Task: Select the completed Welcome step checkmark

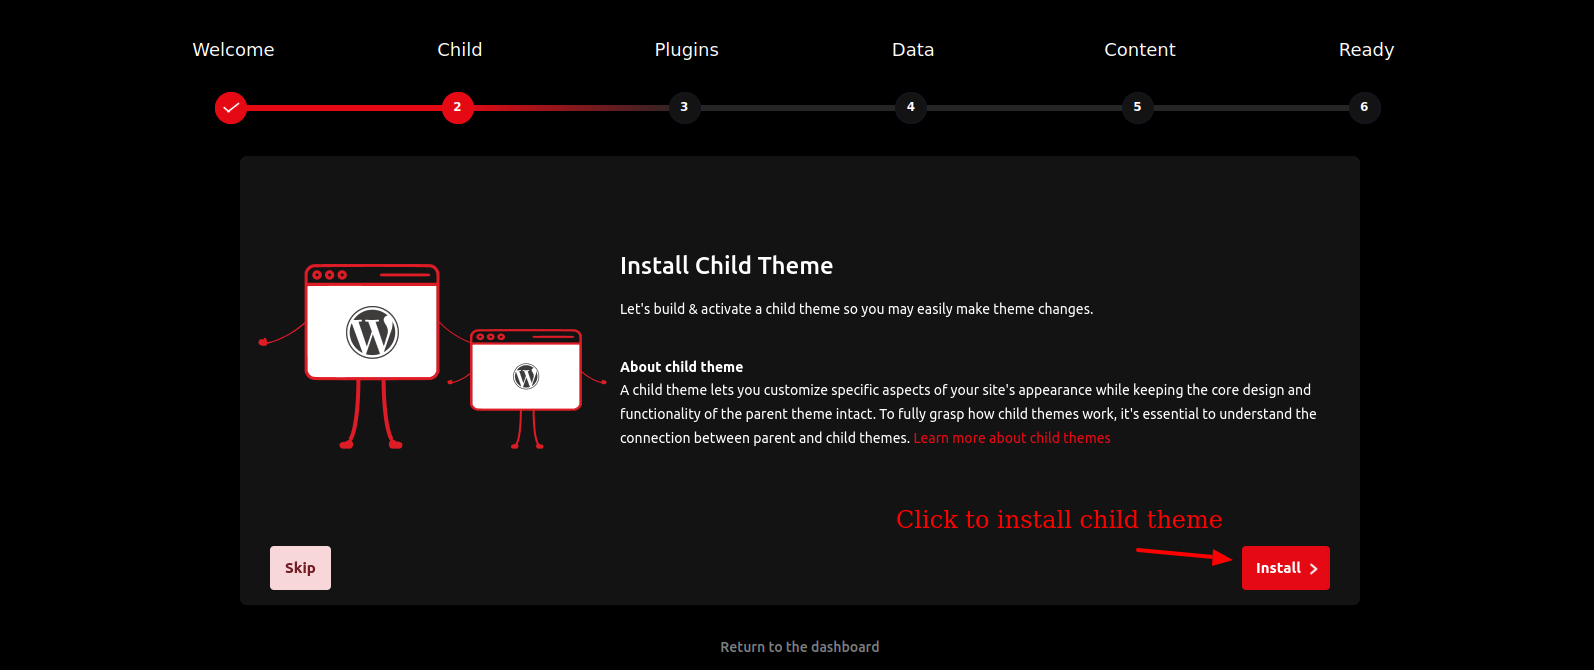Action: click(x=231, y=107)
